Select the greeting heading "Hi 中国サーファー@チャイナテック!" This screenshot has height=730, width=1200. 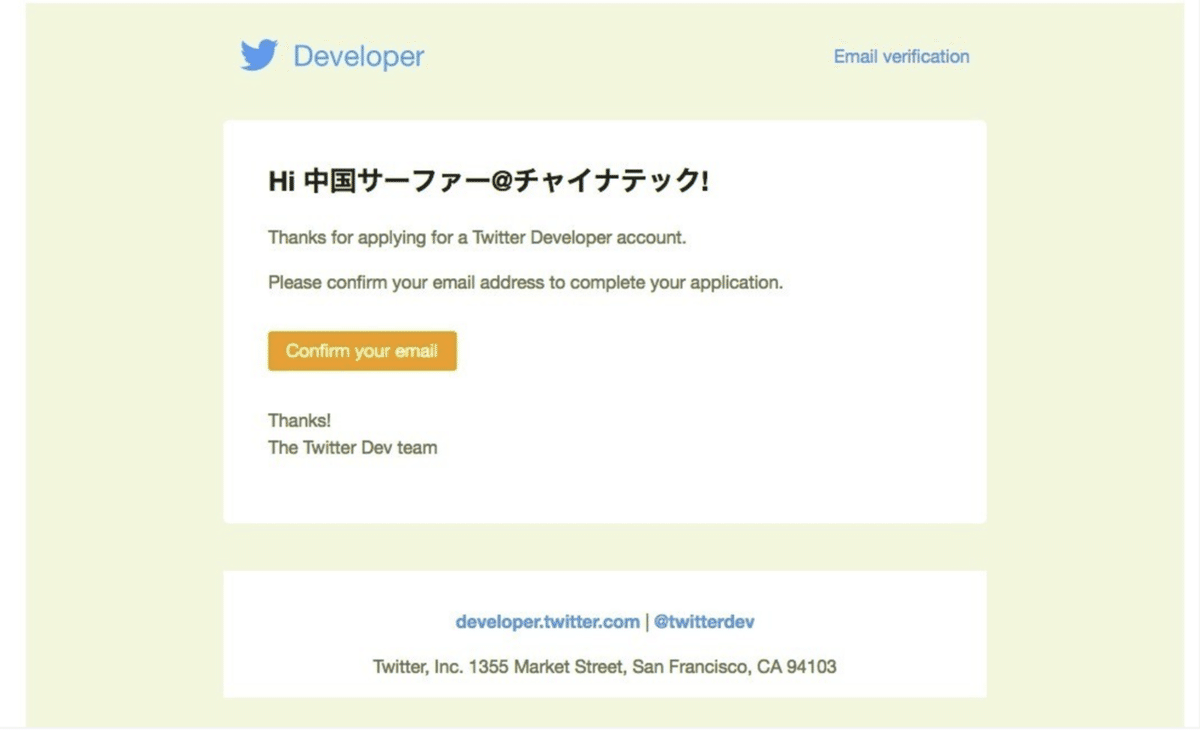pyautogui.click(x=489, y=181)
